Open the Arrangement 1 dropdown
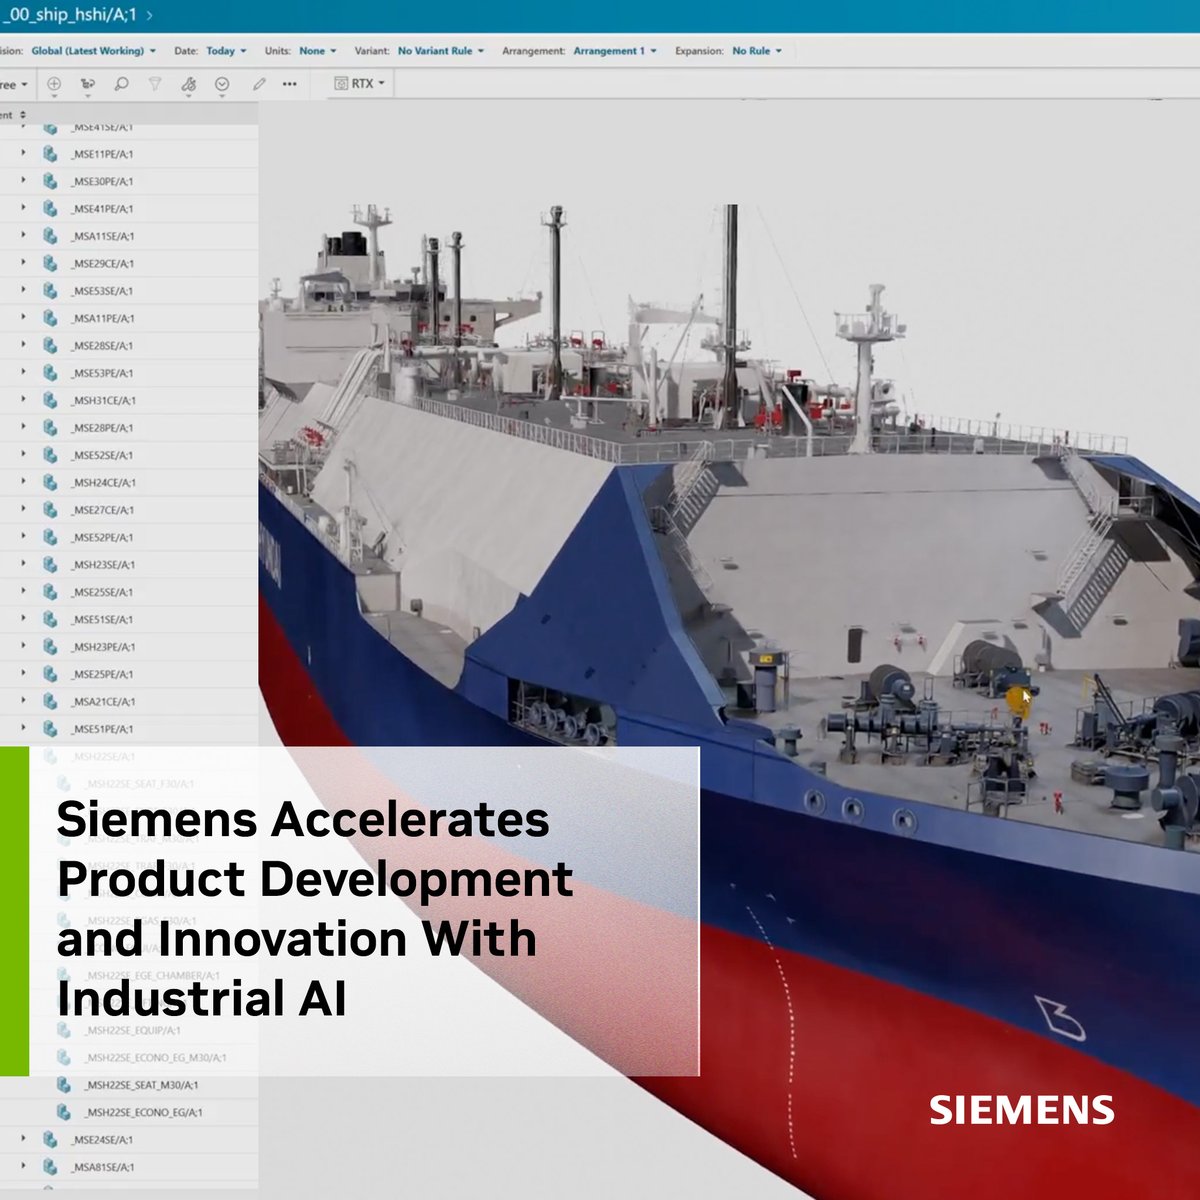 click(615, 51)
